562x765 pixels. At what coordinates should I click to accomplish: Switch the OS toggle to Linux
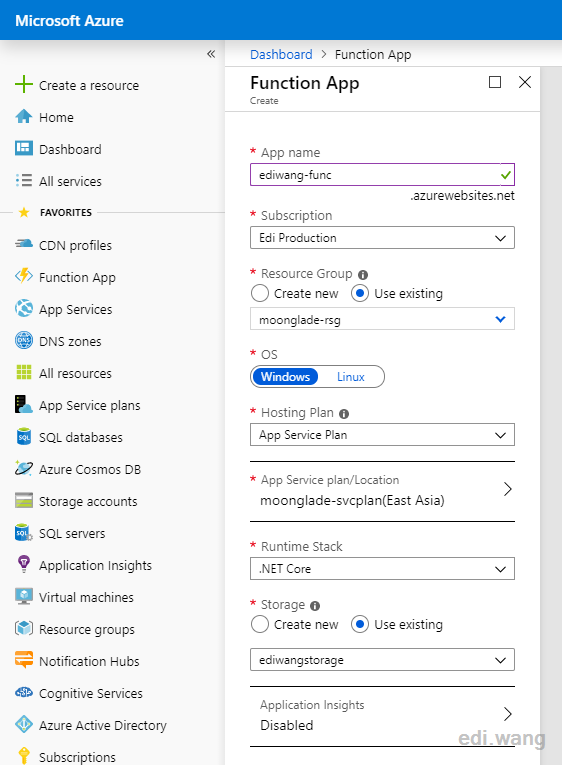coord(350,377)
